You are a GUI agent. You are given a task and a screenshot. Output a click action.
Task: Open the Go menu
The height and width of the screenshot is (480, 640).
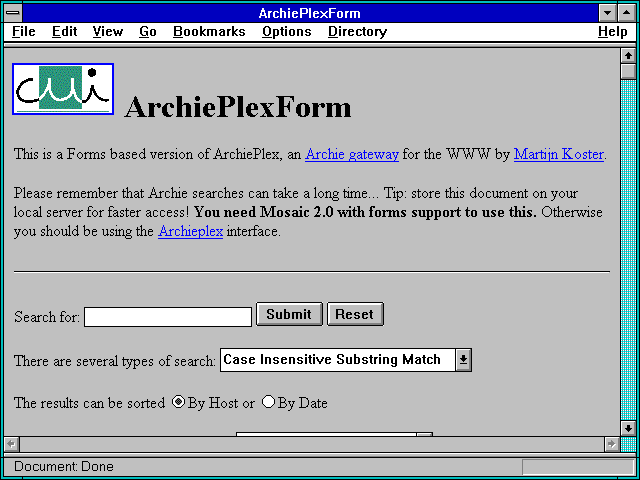pos(147,32)
